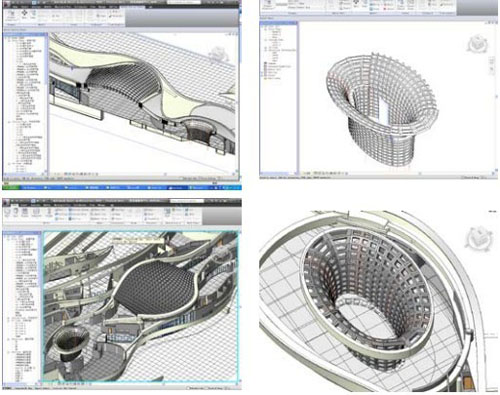Click the ViewCube in the top-right funnel view
Image resolution: width=500 pixels, height=395 pixels.
tap(478, 44)
